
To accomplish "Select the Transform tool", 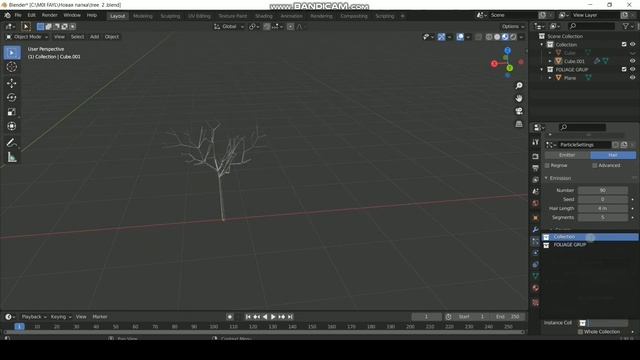I will click(x=12, y=126).
